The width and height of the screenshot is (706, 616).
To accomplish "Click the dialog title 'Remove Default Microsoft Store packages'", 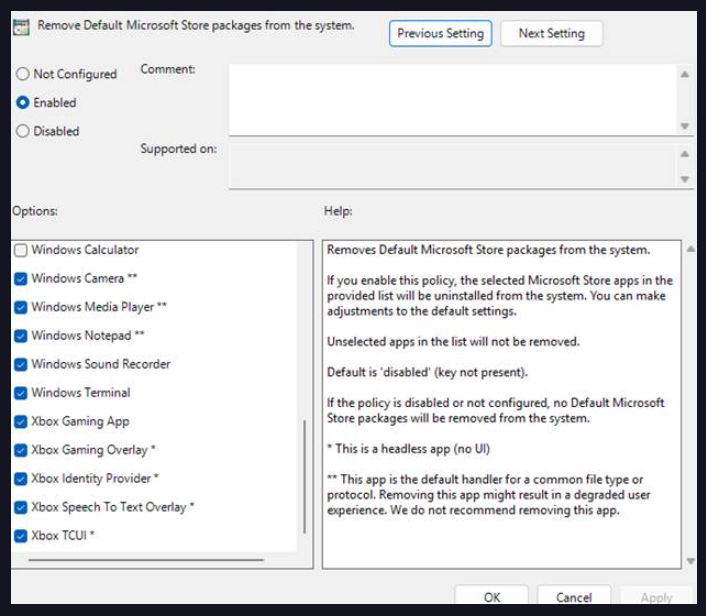I will (196, 25).
